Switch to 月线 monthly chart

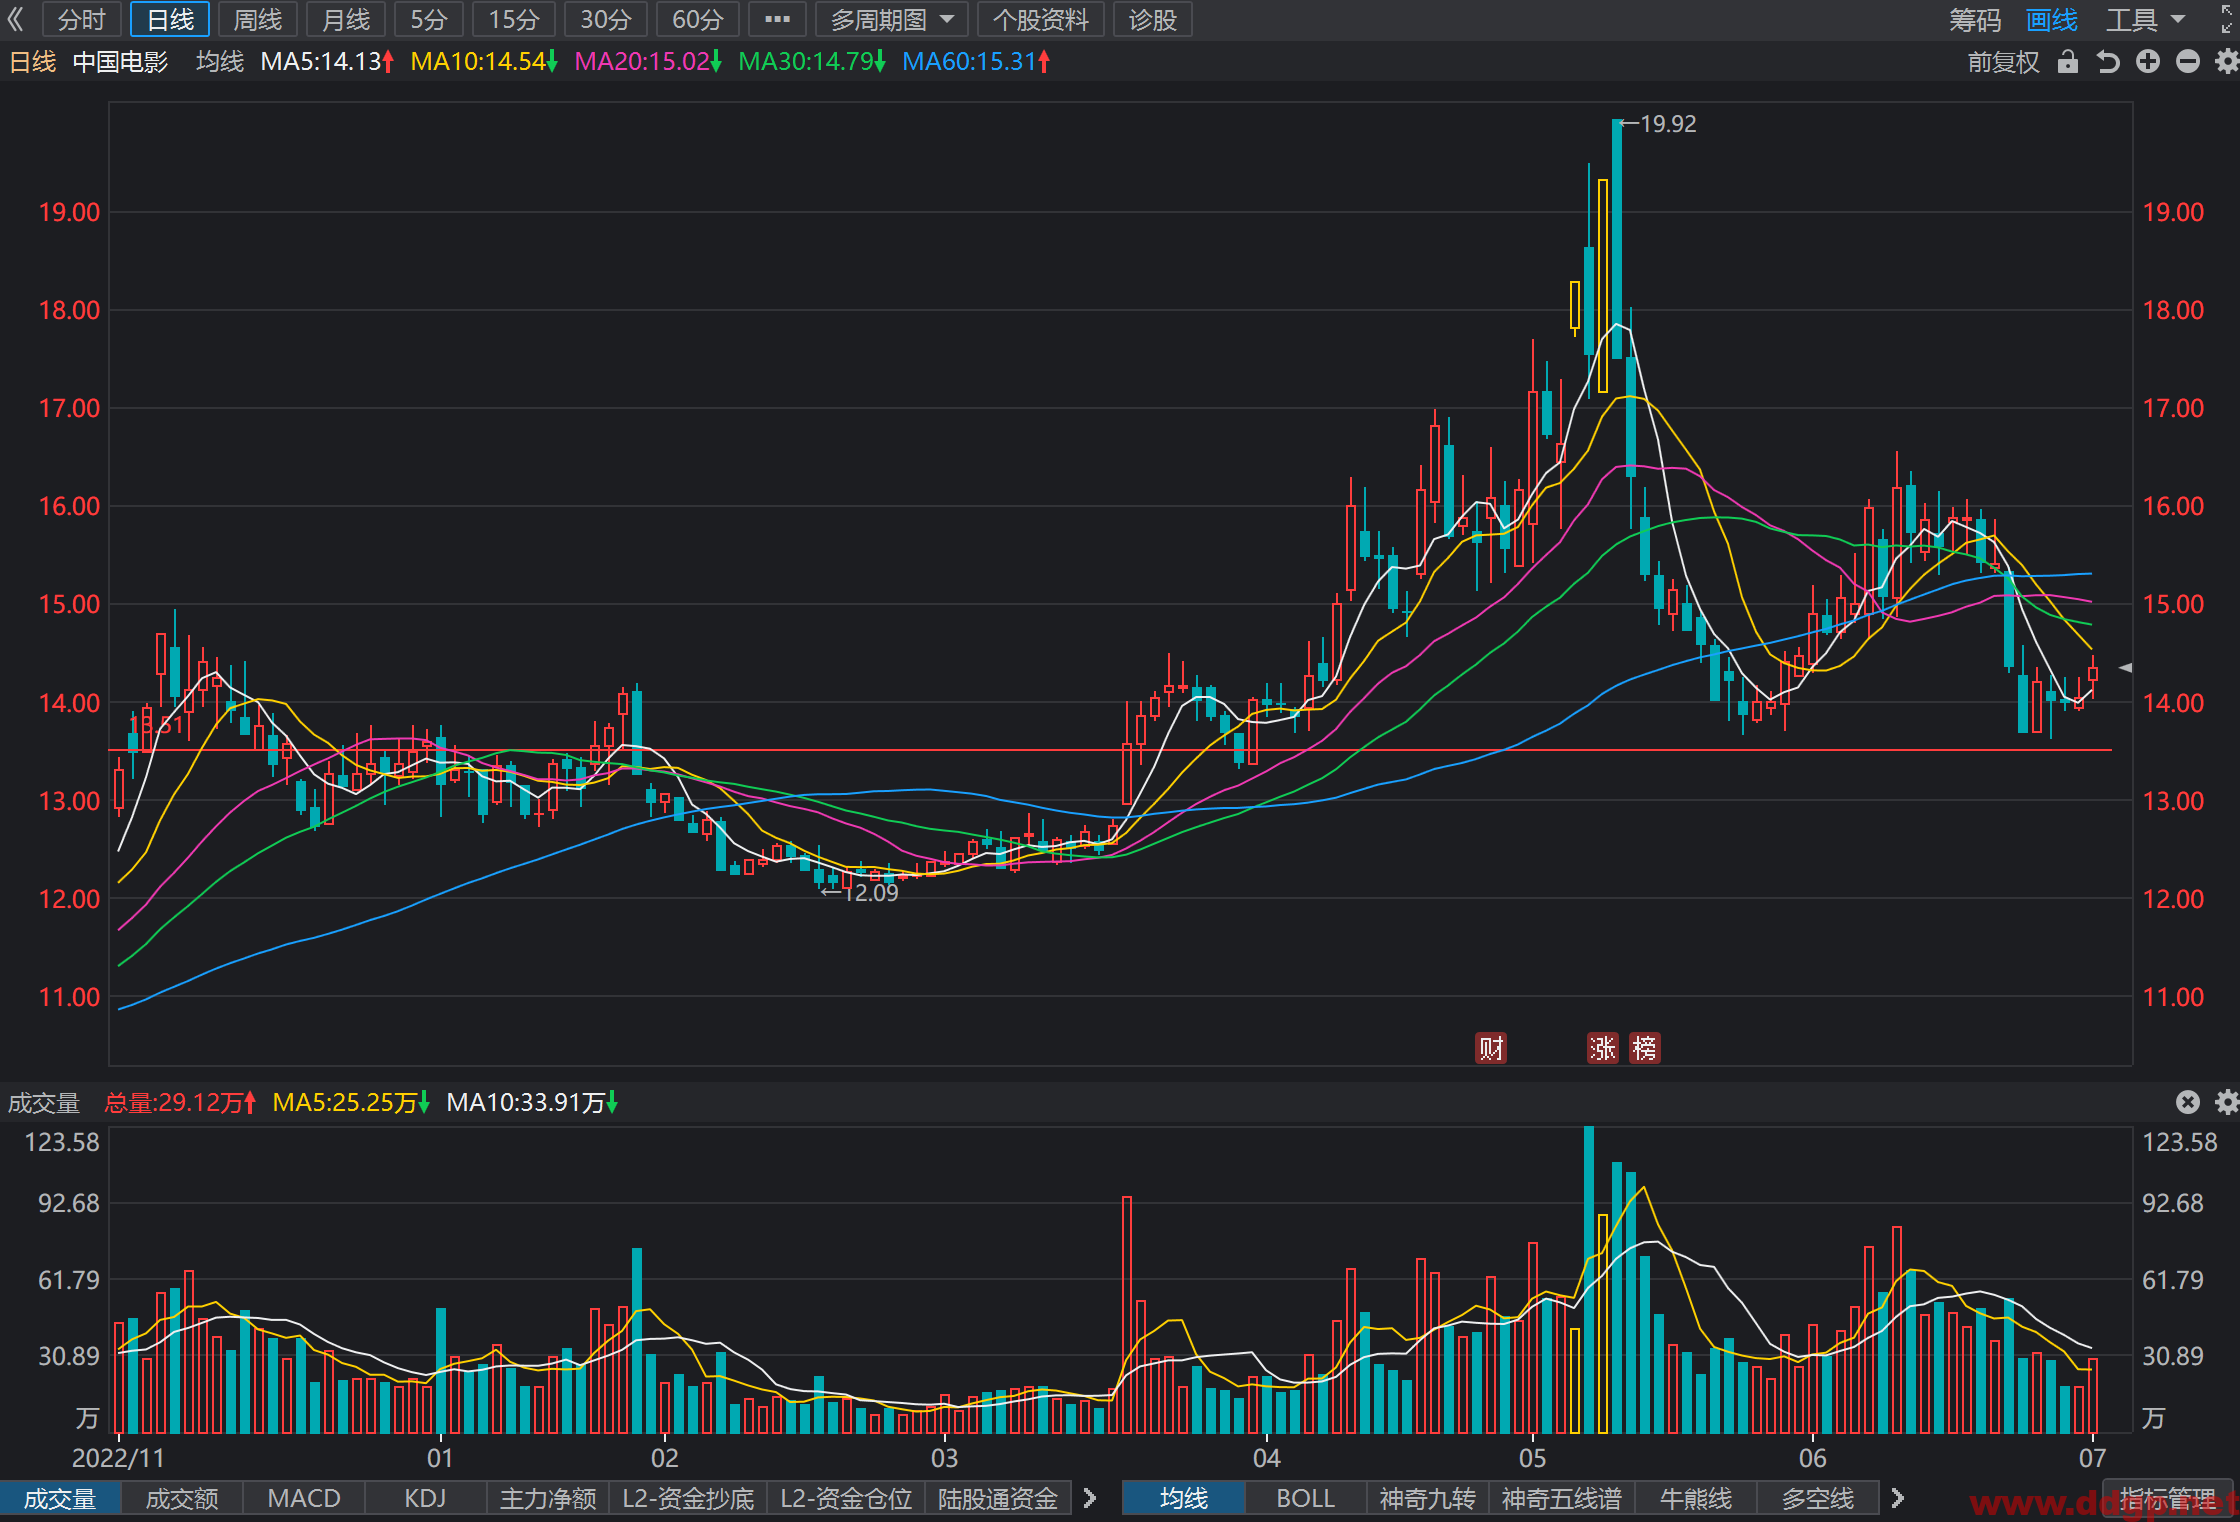click(x=346, y=20)
